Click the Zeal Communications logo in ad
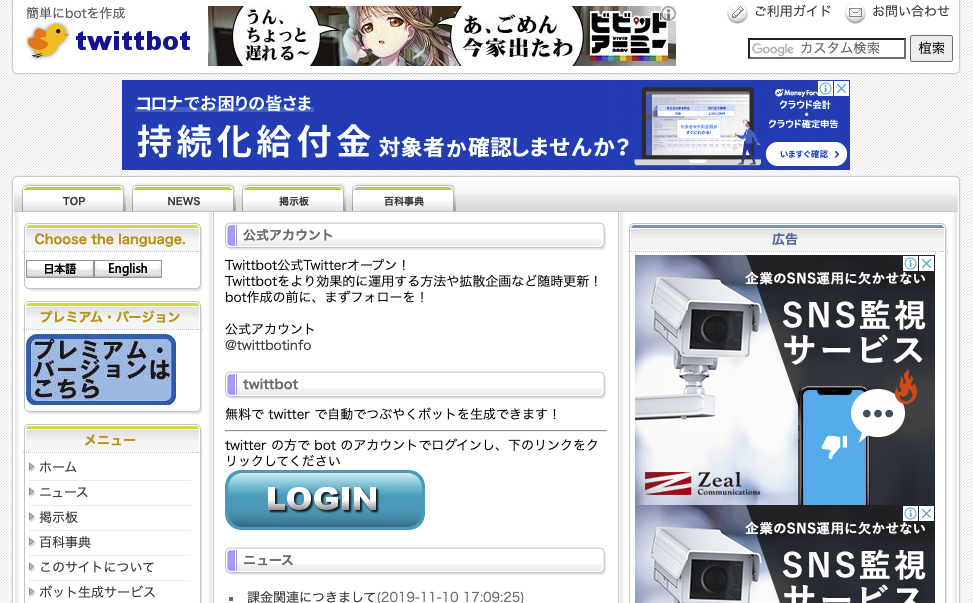This screenshot has width=973, height=603. pyautogui.click(x=702, y=483)
